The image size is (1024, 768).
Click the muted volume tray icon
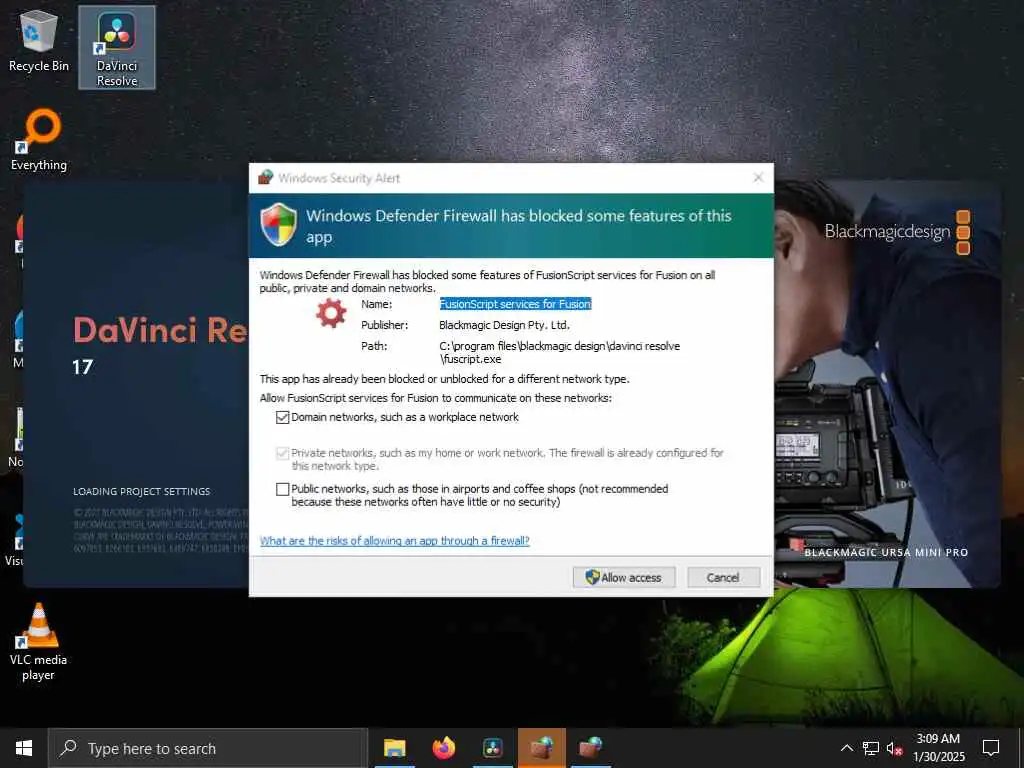(x=895, y=748)
